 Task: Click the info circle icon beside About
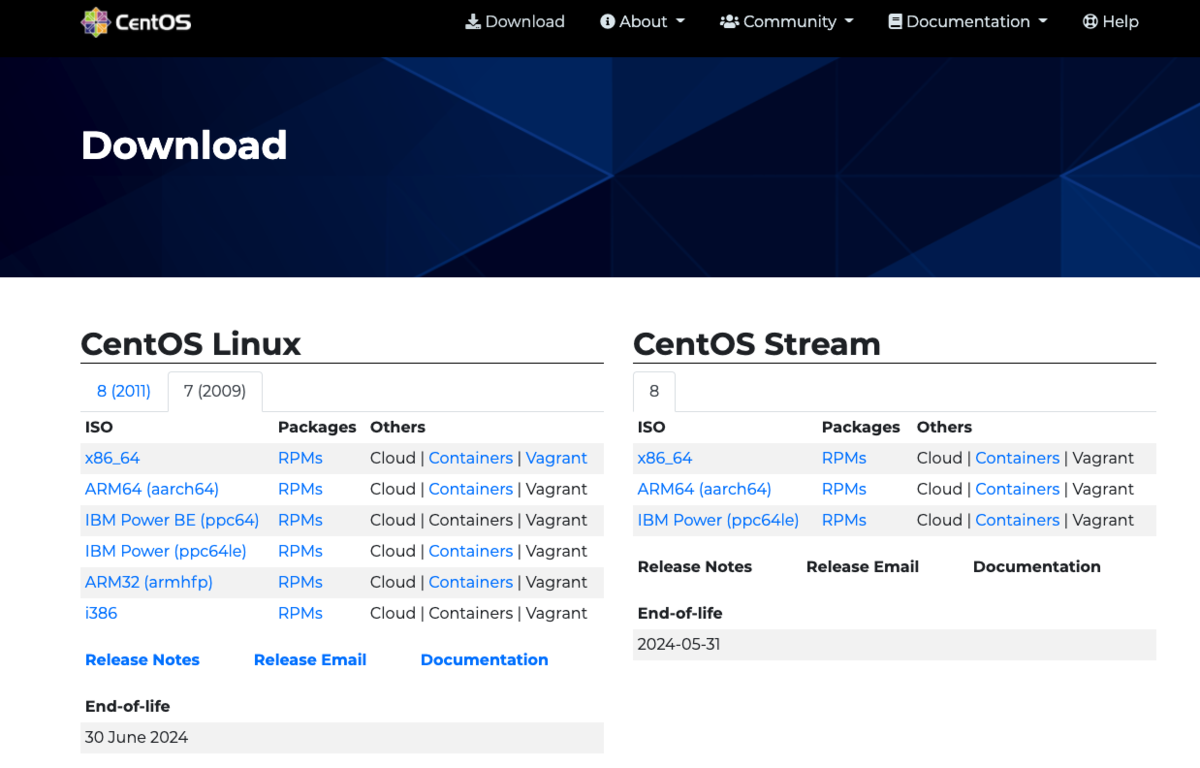point(607,22)
